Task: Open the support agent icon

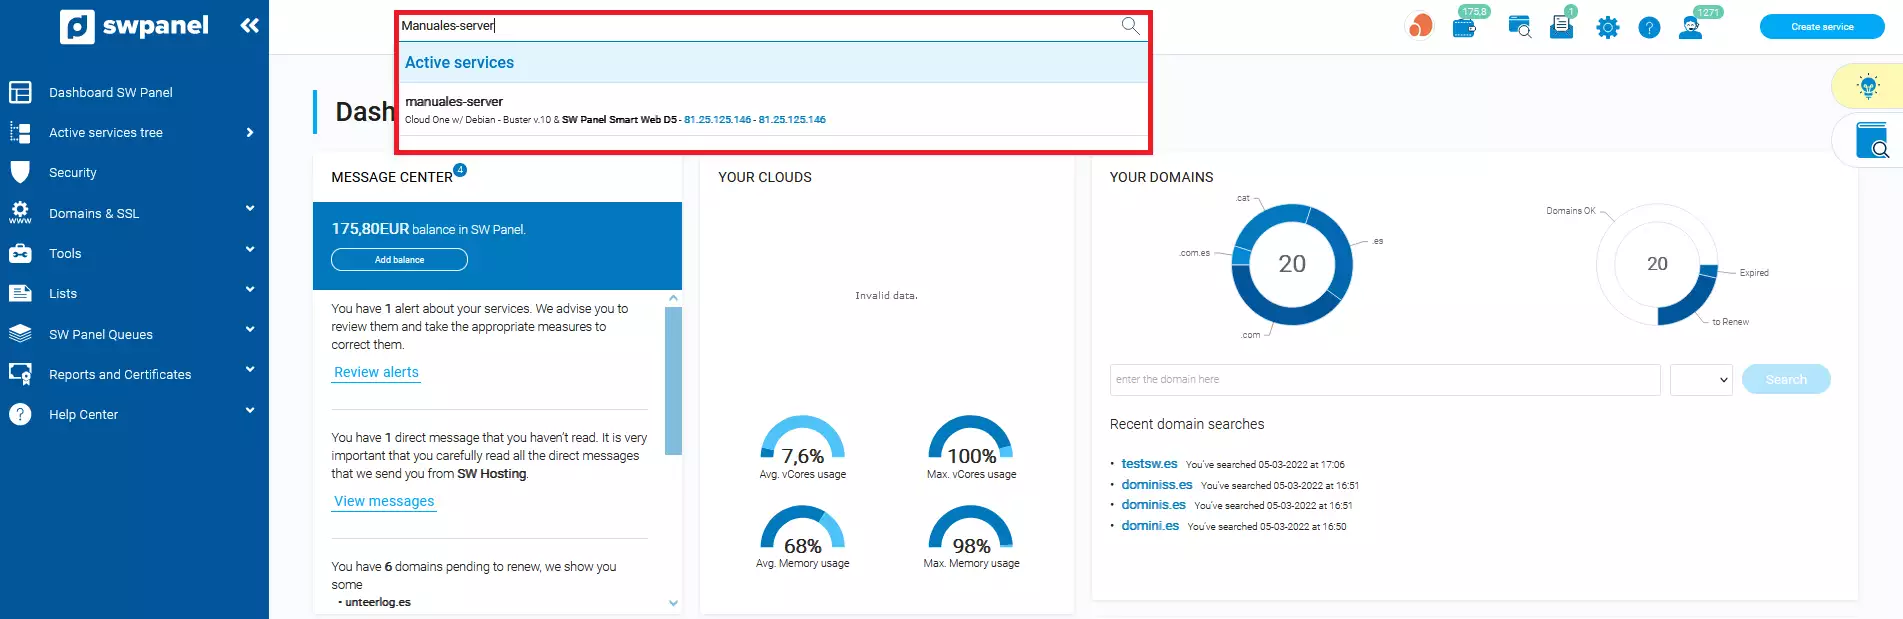Action: (1691, 28)
